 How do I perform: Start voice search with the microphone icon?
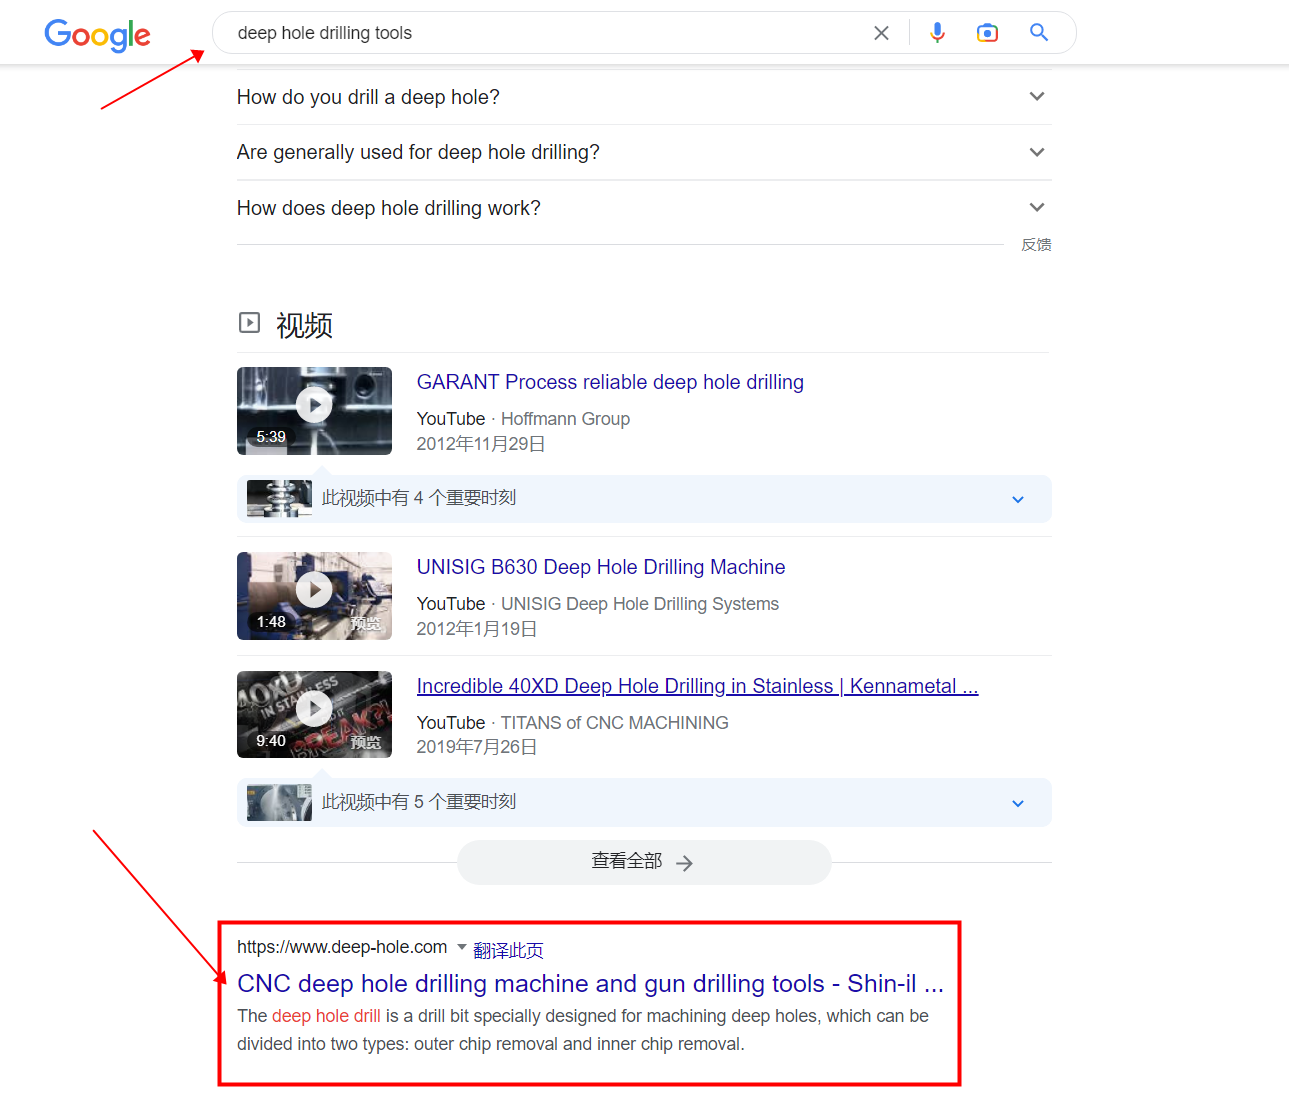pyautogui.click(x=937, y=33)
